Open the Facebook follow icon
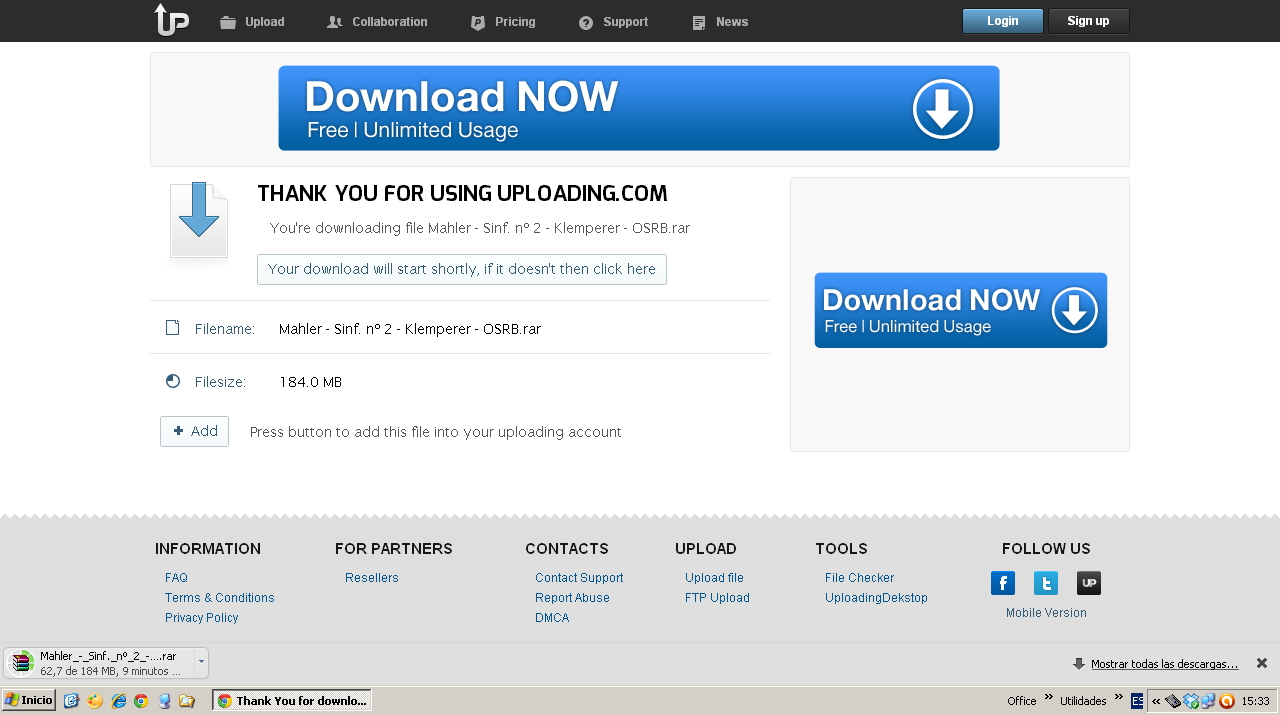Screen dimensions: 1280x715 1002,583
